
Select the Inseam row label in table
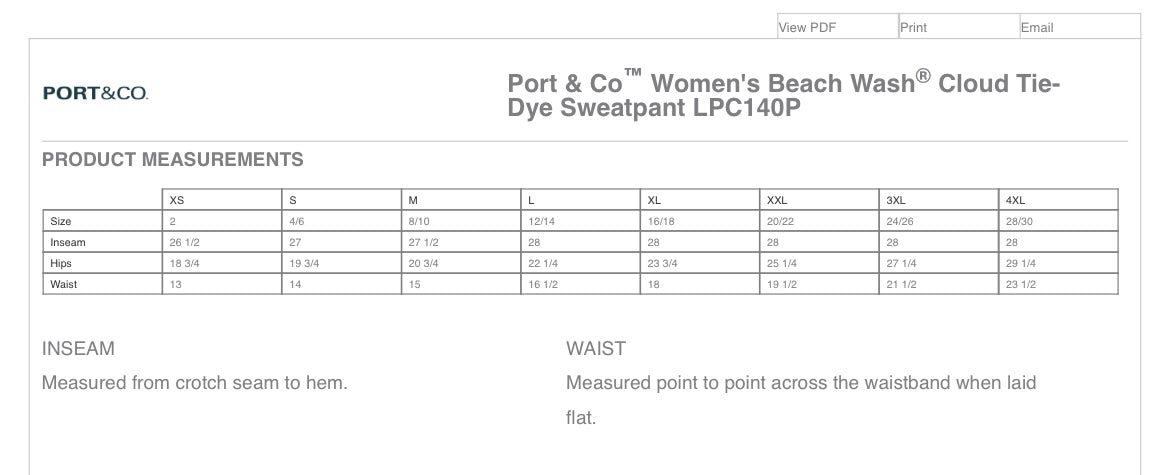(x=68, y=242)
